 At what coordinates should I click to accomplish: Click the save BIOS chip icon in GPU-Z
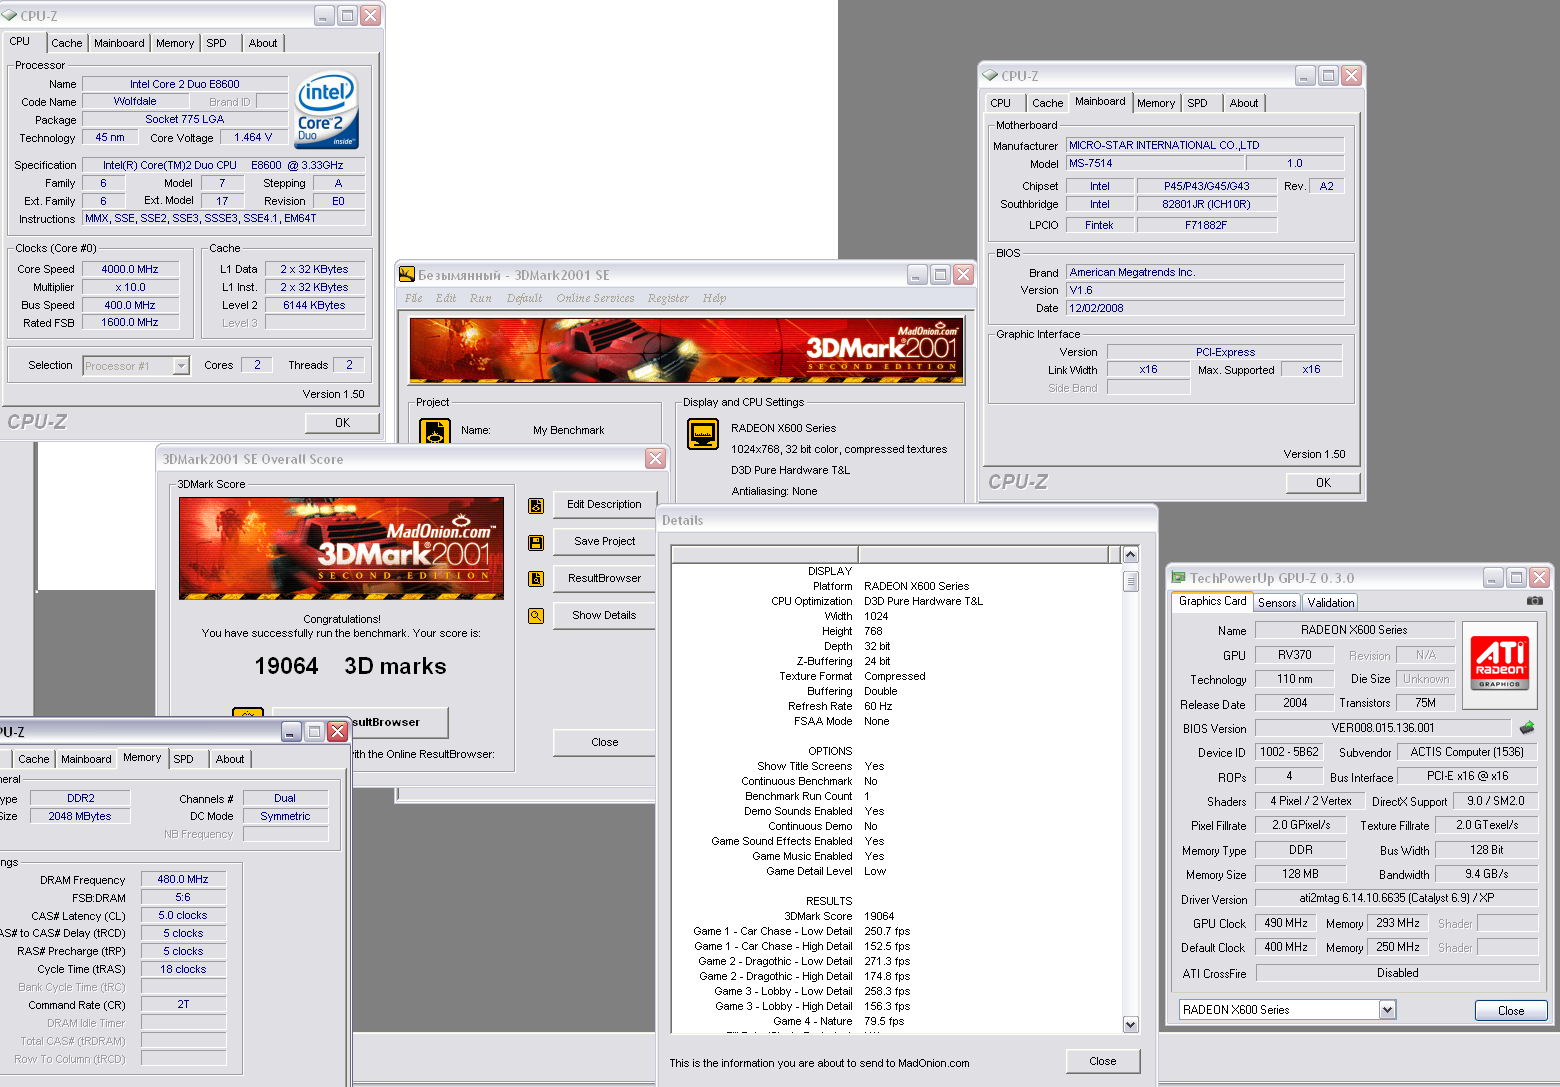1526,727
